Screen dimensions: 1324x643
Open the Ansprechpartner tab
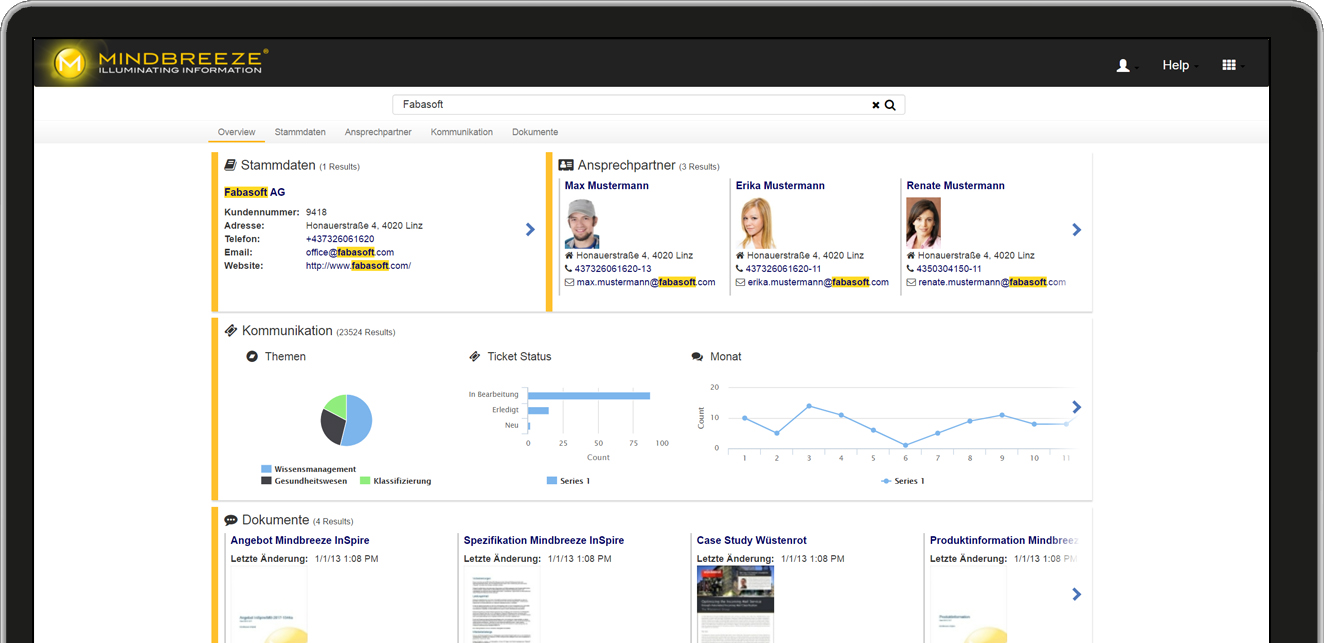(x=378, y=132)
